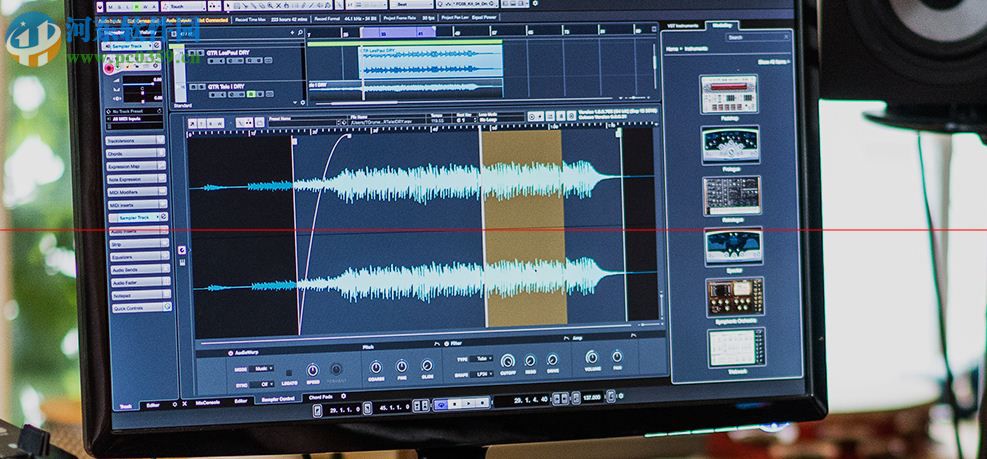Click the add track plus icon
Viewport: 987px width, 459px height.
coord(292,33)
